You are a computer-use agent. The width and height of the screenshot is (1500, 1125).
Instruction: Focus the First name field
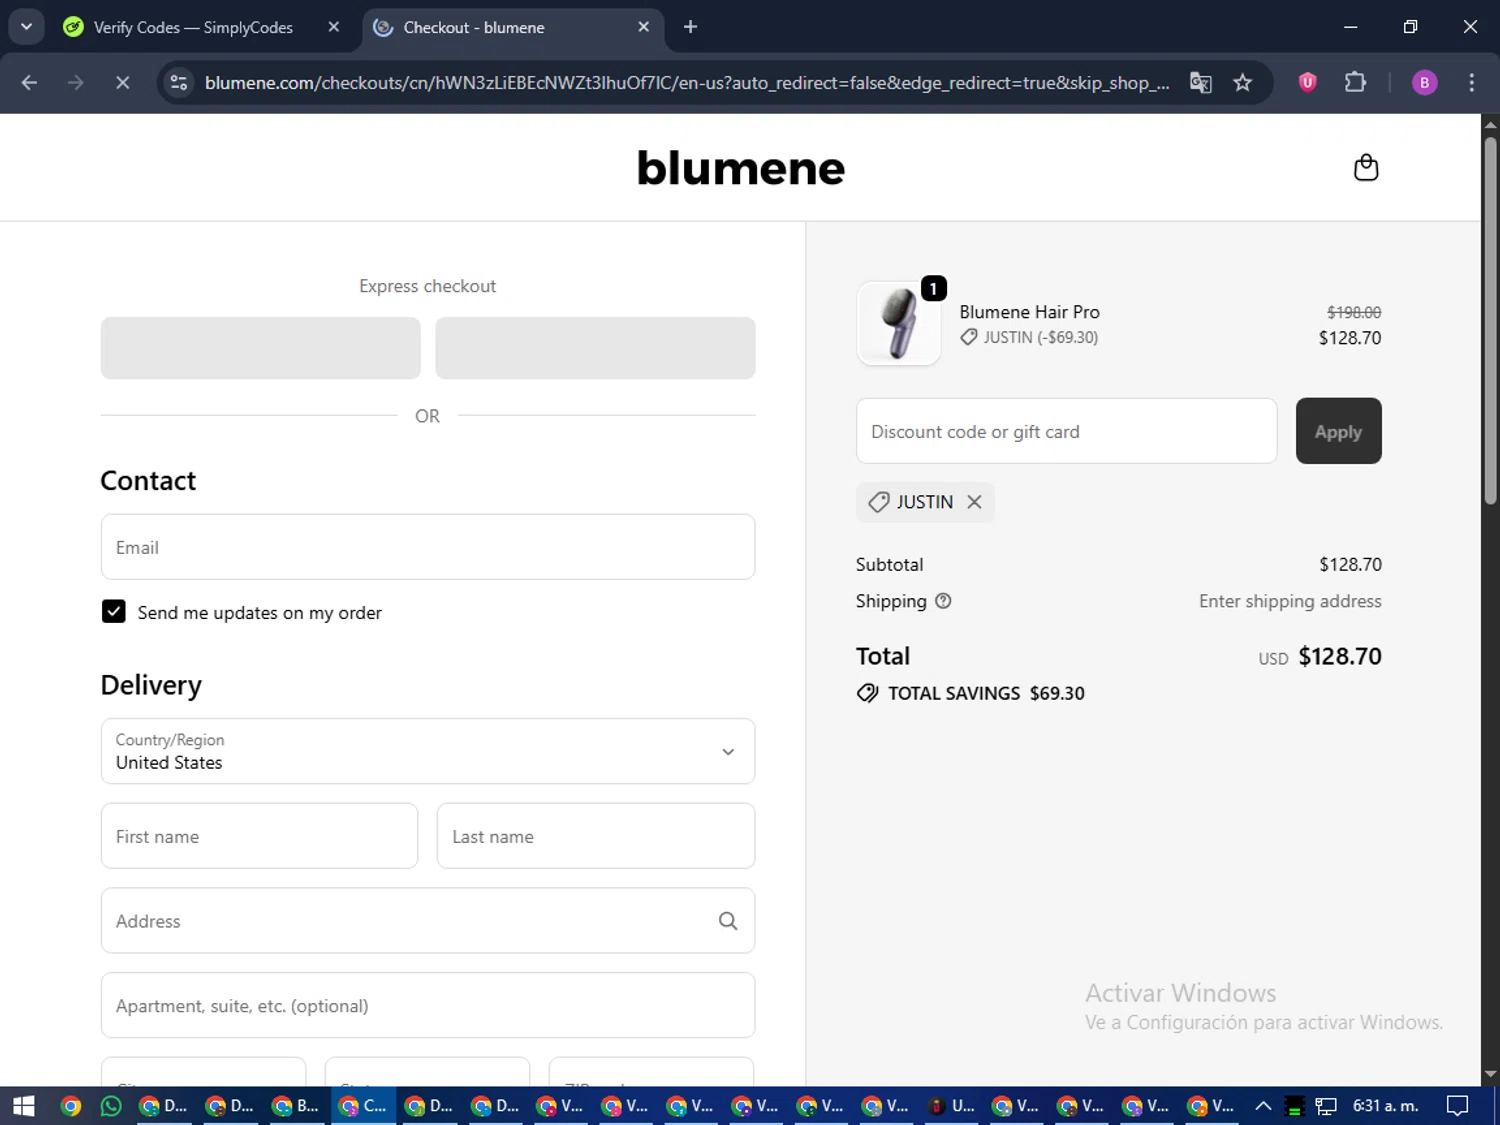[x=259, y=836]
